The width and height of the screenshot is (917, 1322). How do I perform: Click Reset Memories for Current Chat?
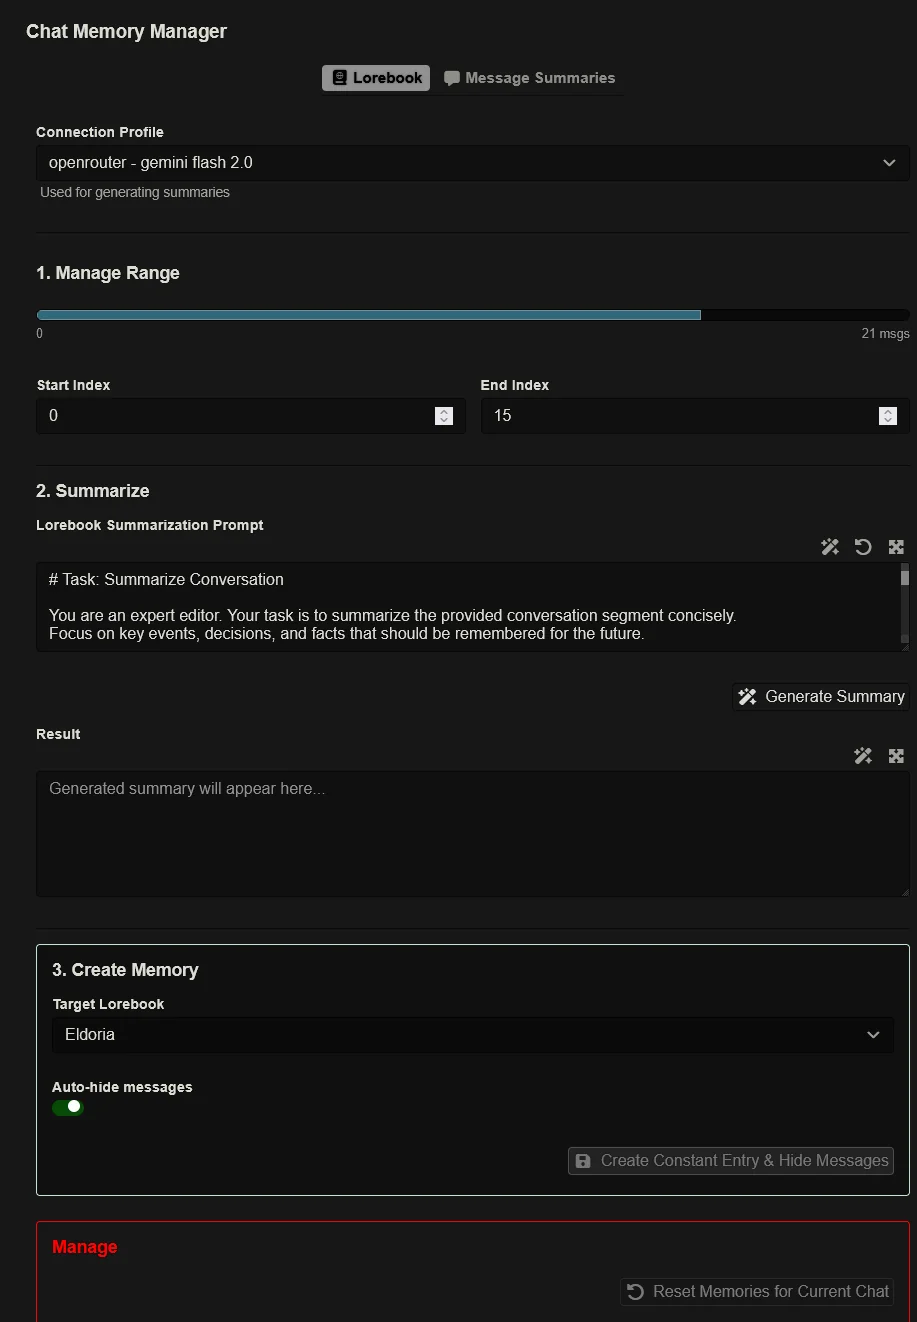(757, 1292)
